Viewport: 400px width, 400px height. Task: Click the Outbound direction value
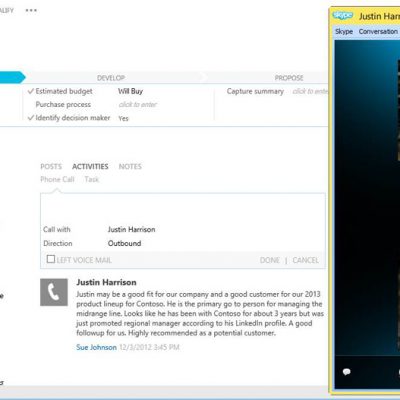(124, 243)
